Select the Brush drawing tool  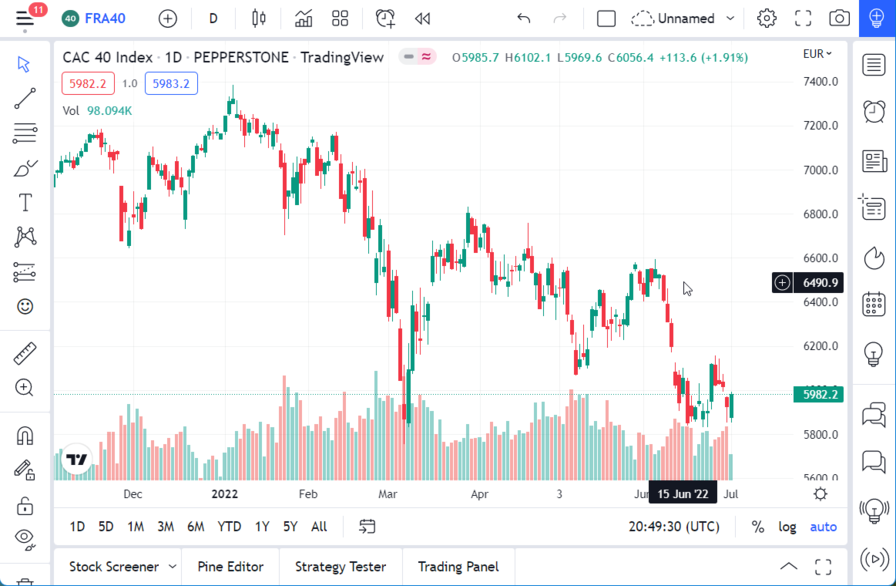(23, 167)
